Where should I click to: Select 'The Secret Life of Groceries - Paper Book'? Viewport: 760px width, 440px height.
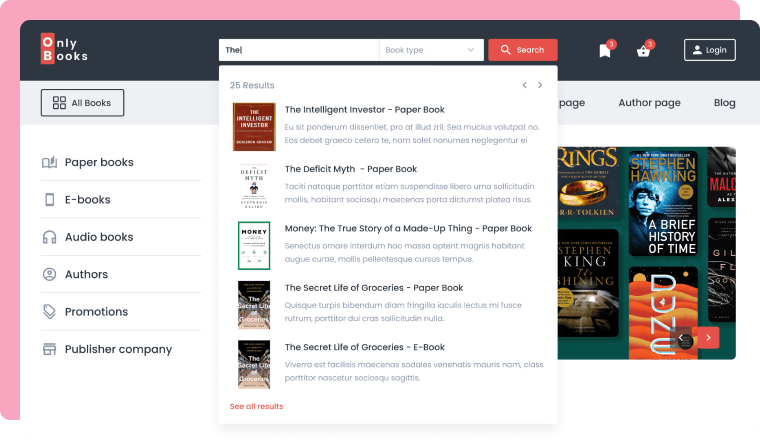374,288
